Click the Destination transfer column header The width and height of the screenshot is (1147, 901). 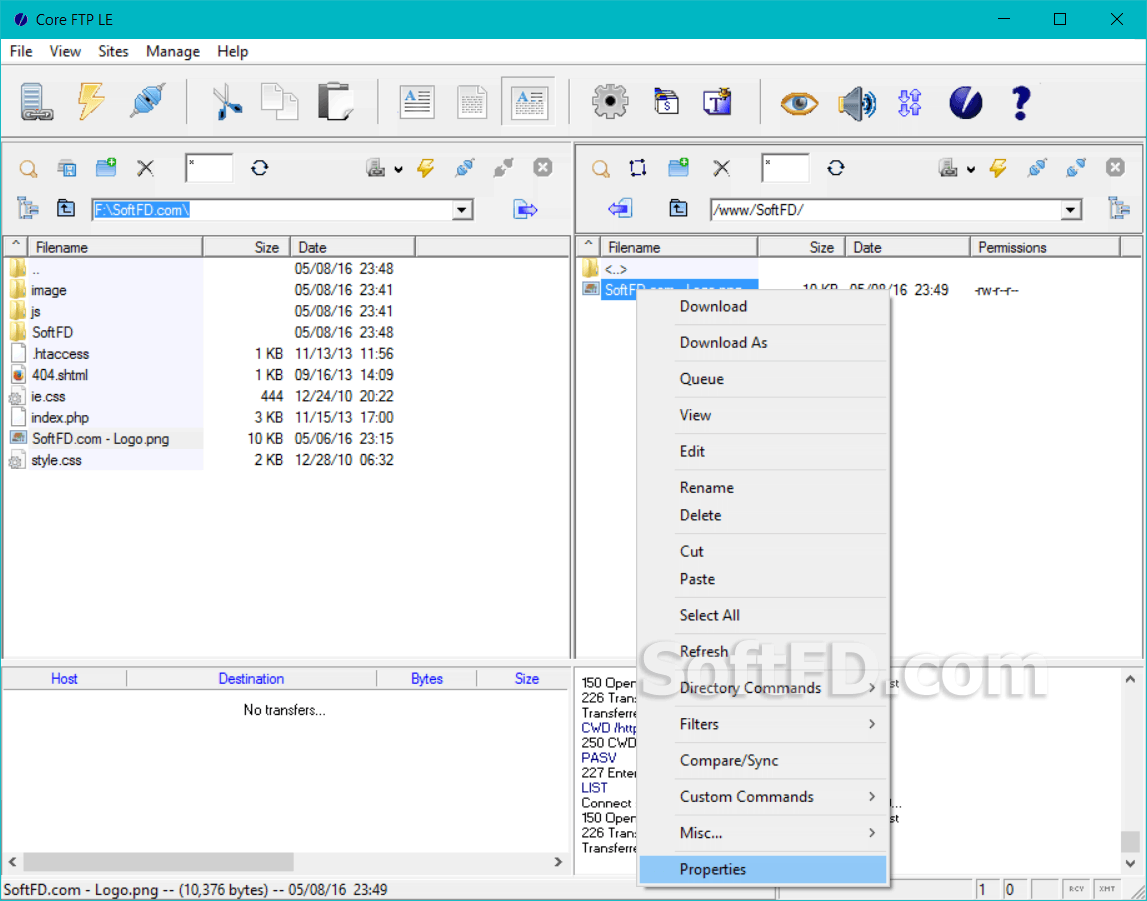coord(251,679)
